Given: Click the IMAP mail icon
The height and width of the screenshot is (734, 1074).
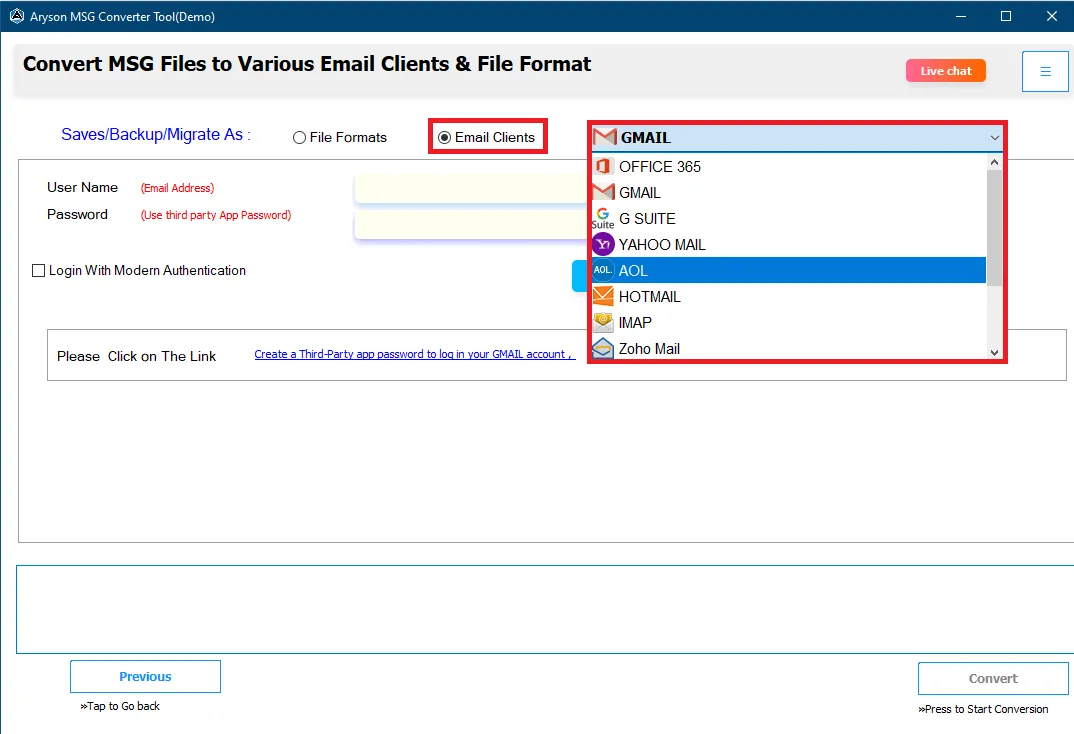Looking at the screenshot, I should pos(603,322).
